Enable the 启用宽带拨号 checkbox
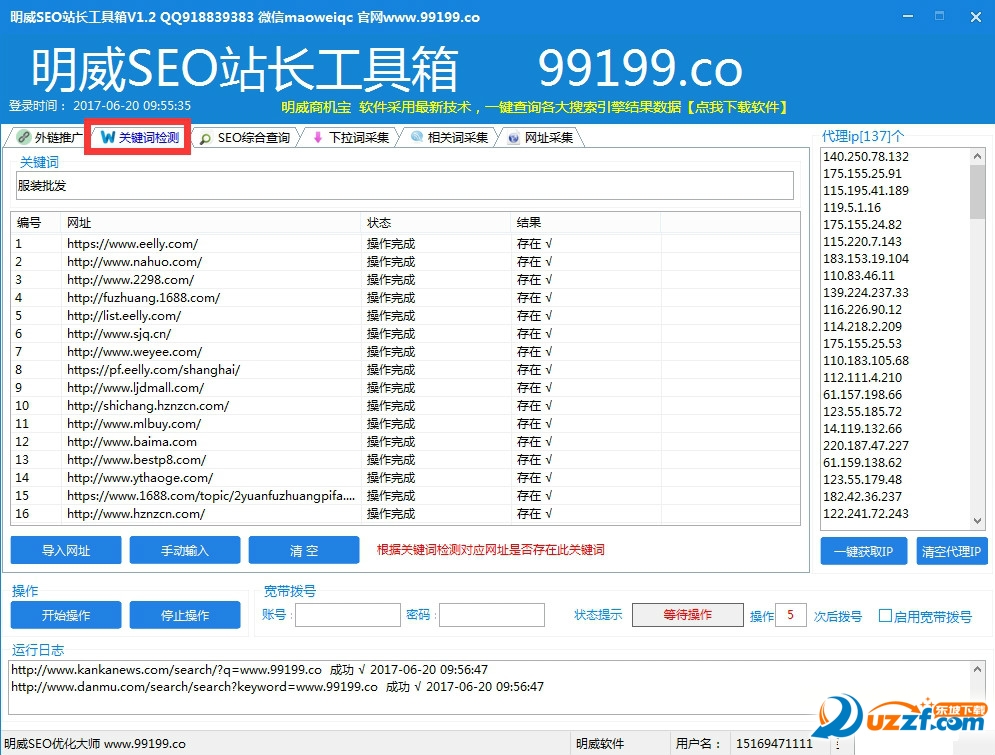Screen dimensions: 995x755 click(885, 615)
